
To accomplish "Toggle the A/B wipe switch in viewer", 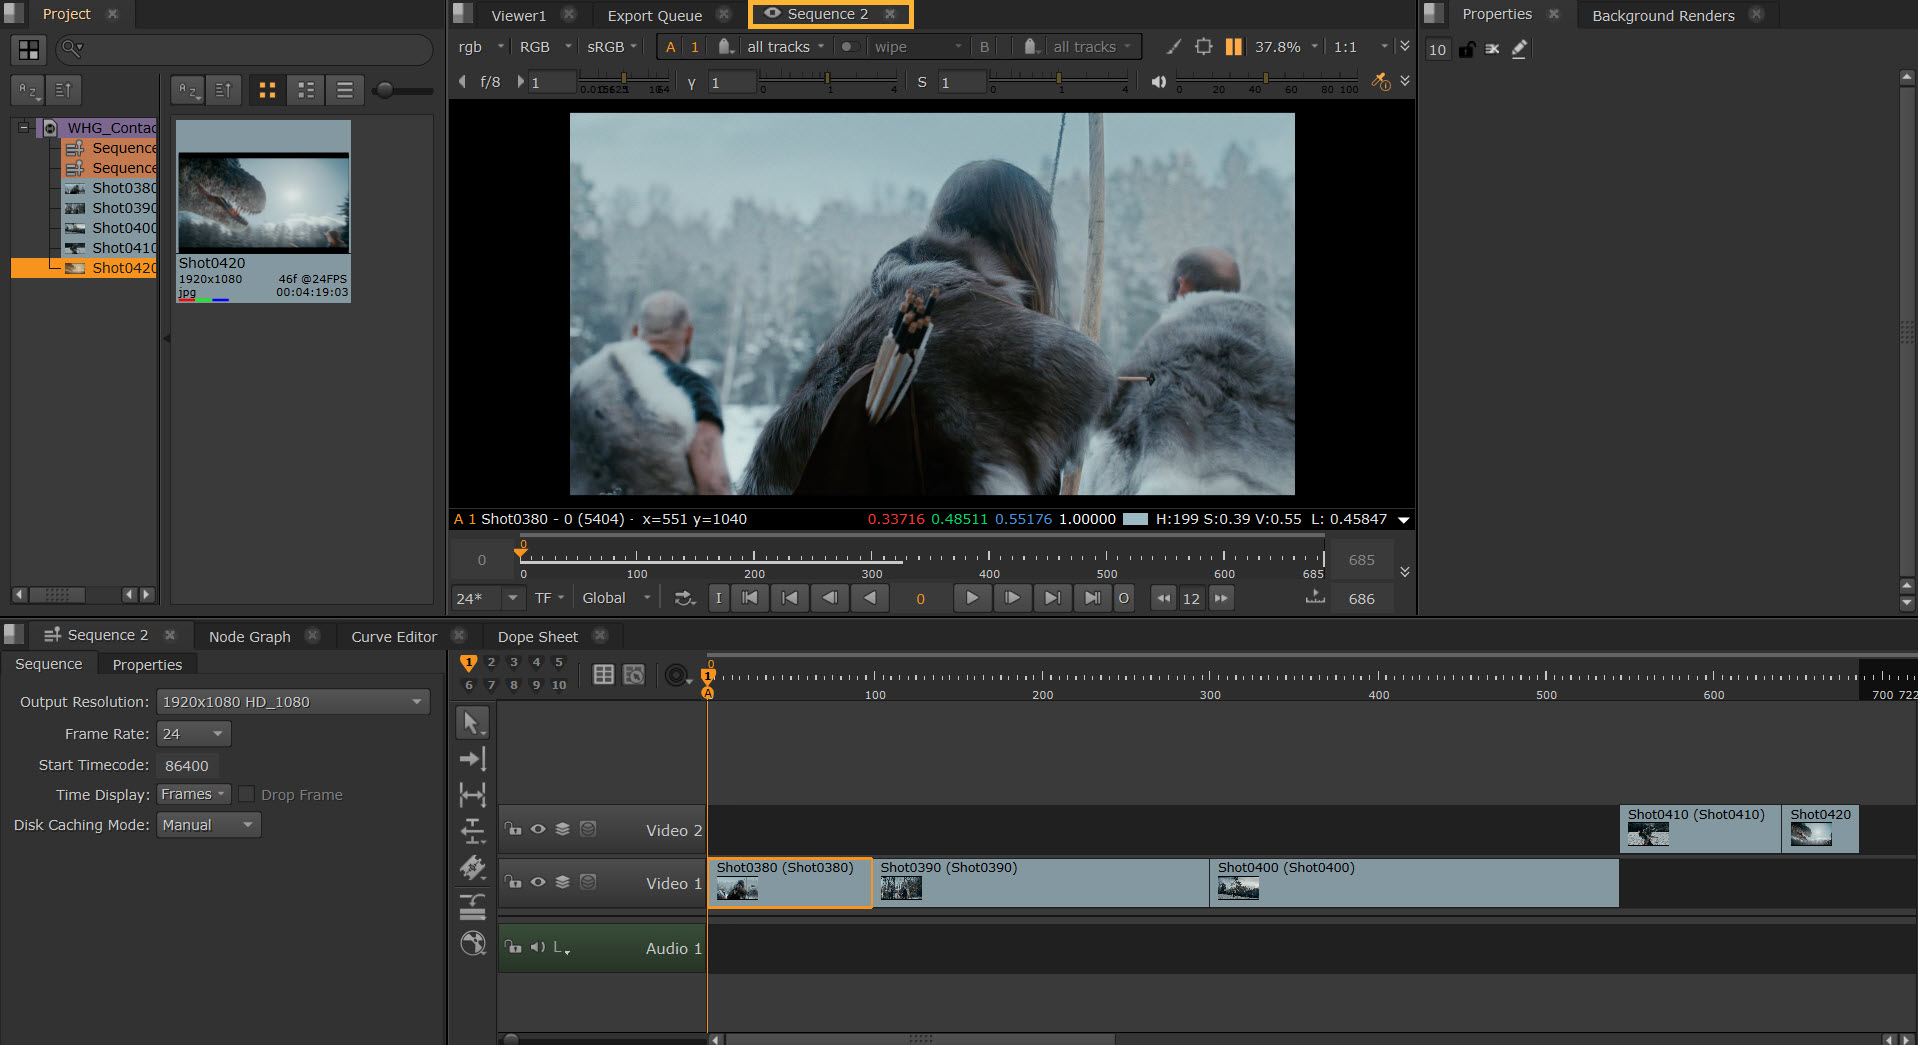I will 849,47.
